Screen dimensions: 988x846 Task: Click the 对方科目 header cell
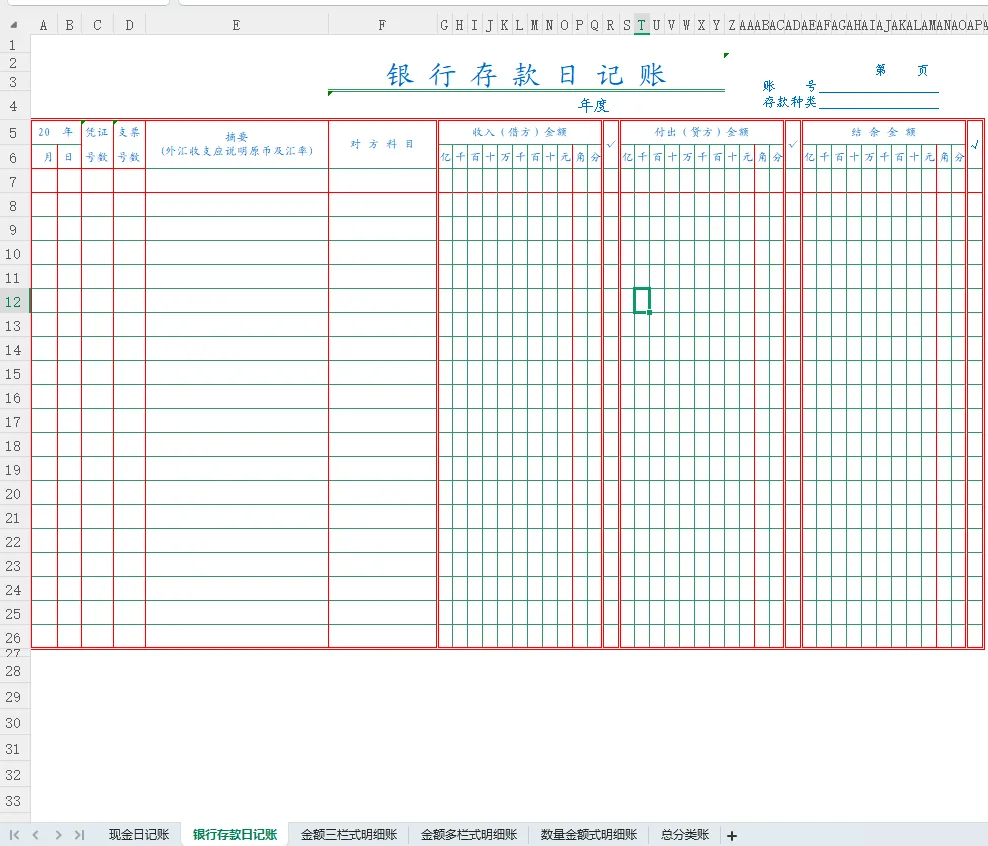coord(382,144)
